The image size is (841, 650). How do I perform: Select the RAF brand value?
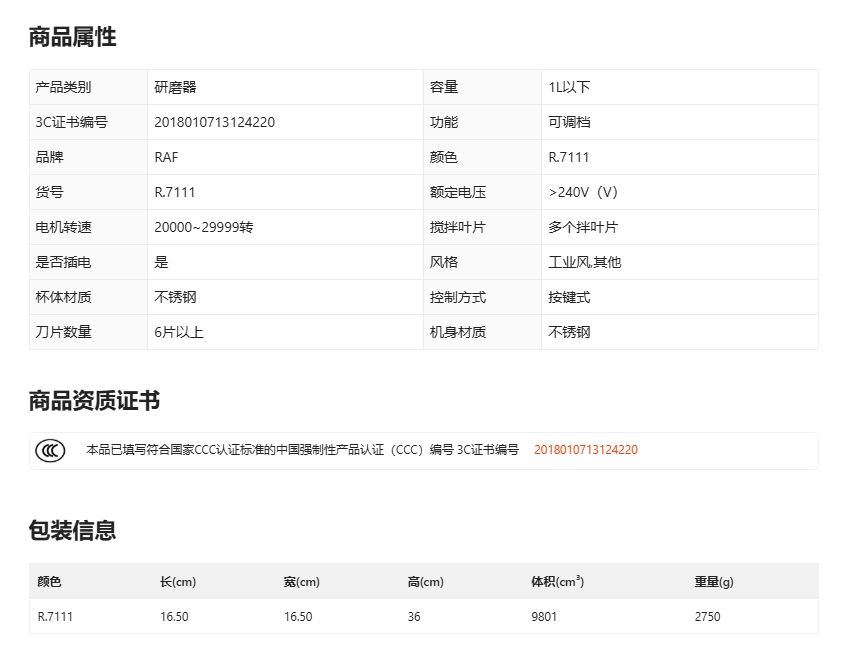(x=166, y=158)
